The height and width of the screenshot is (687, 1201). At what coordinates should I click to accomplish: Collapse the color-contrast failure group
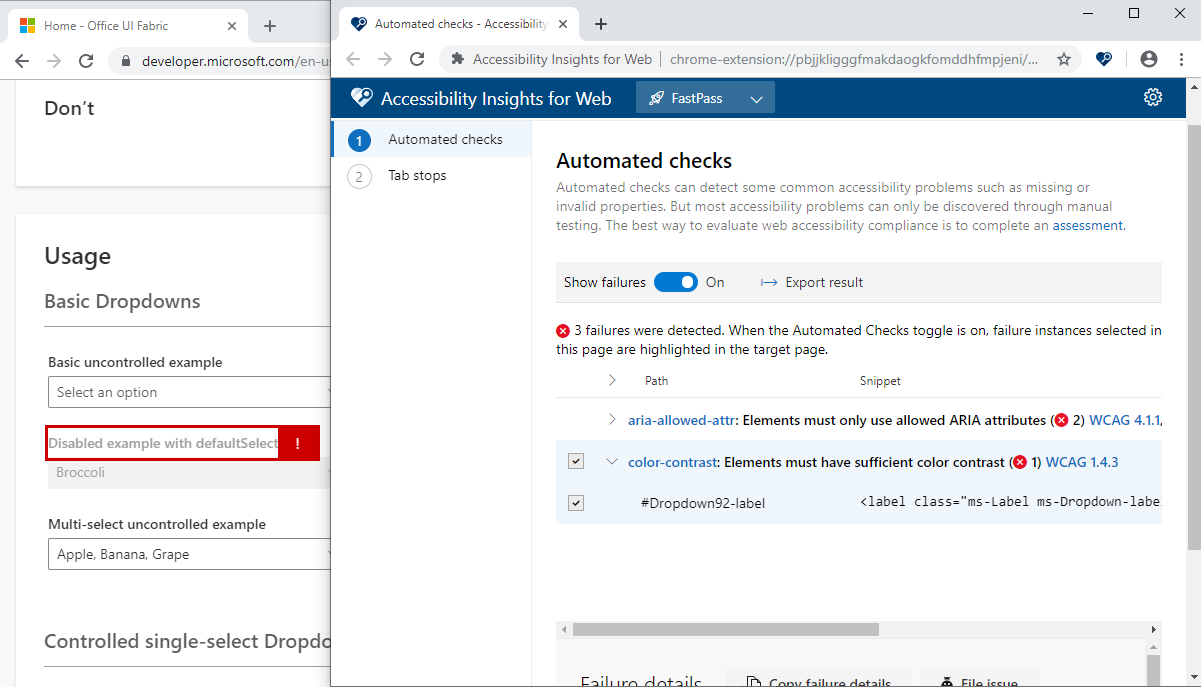612,461
